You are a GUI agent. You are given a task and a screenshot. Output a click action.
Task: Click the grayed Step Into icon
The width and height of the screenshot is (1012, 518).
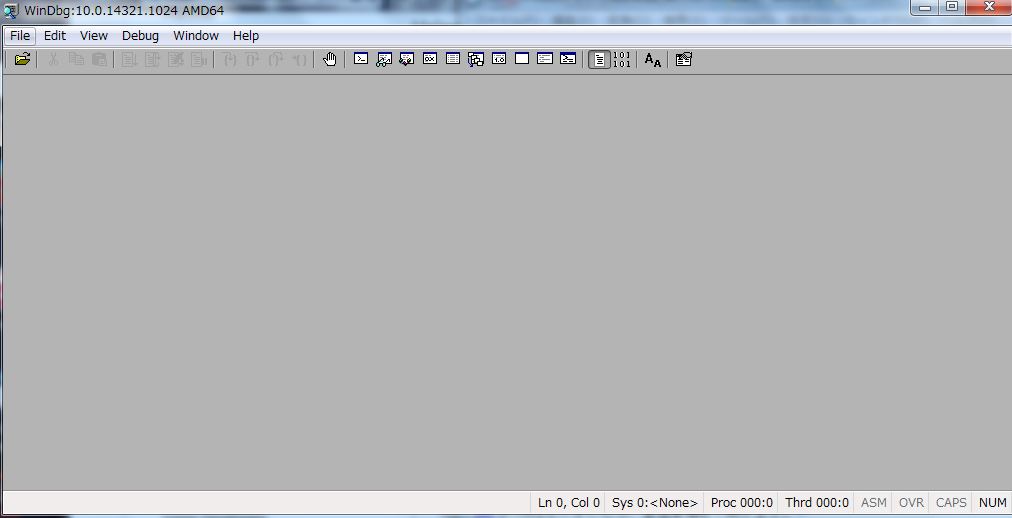point(229,59)
